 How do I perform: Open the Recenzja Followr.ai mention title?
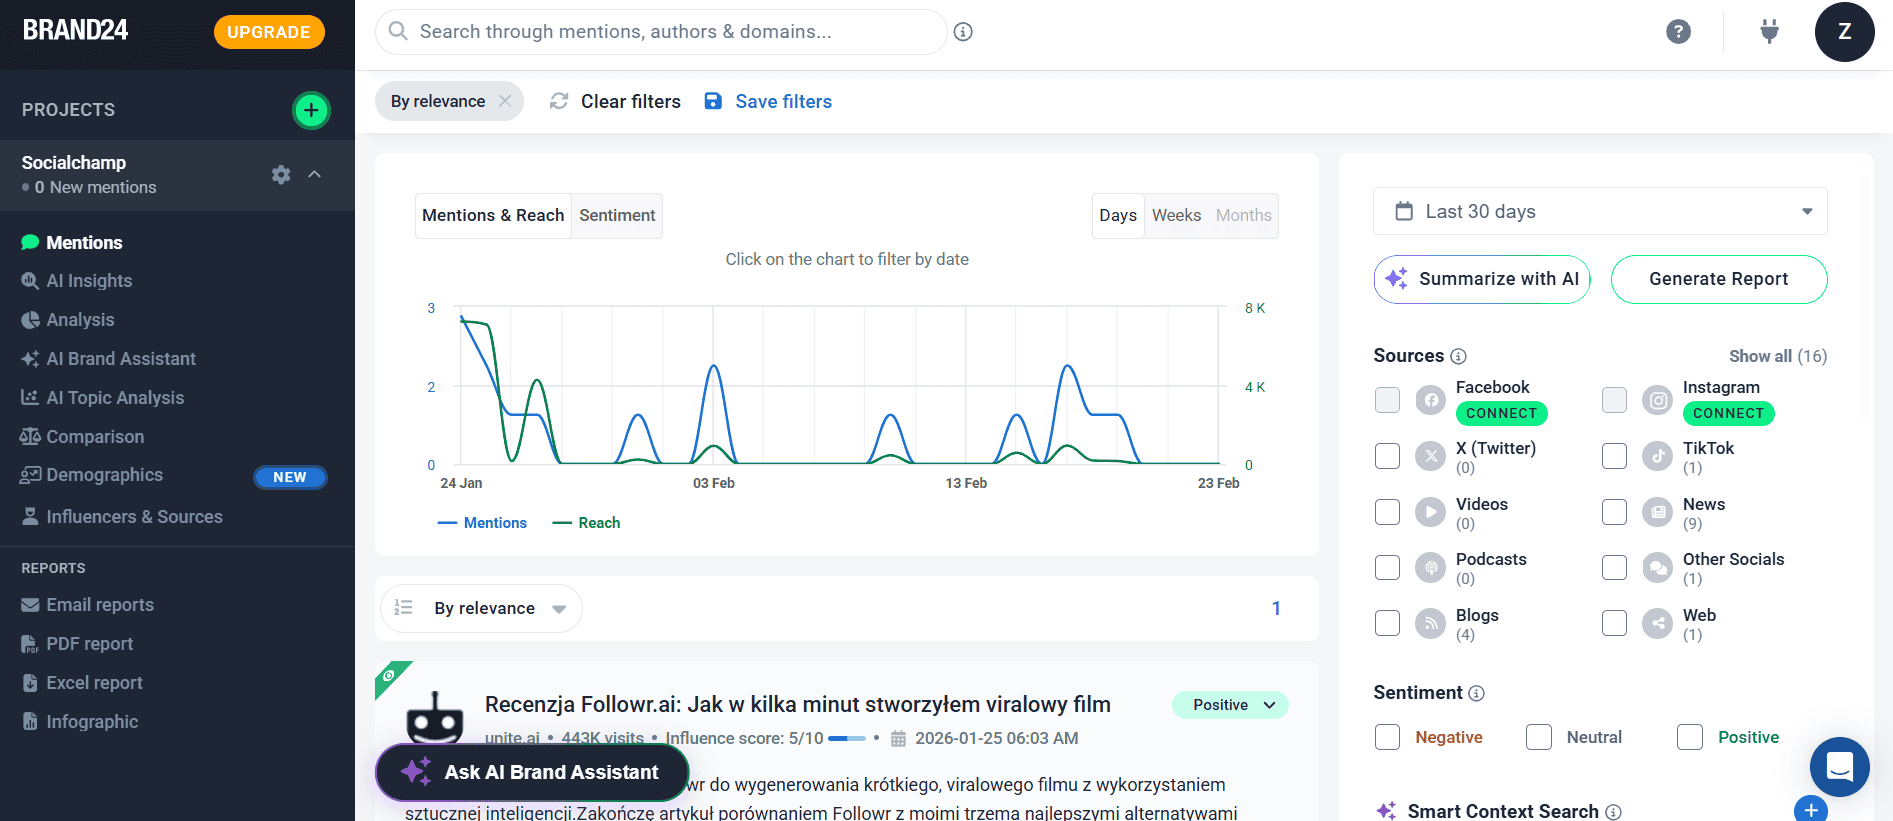tap(797, 704)
